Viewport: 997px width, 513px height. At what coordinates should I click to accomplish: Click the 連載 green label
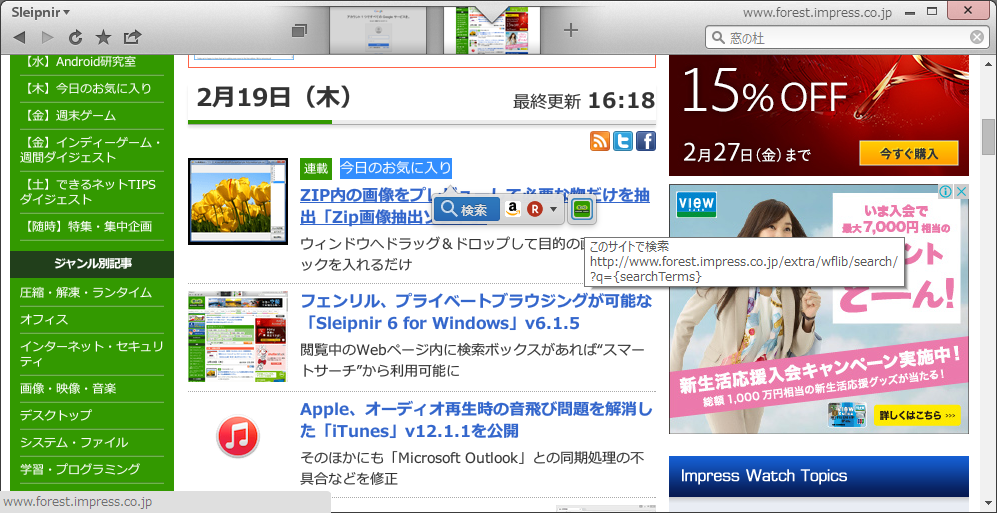(315, 168)
